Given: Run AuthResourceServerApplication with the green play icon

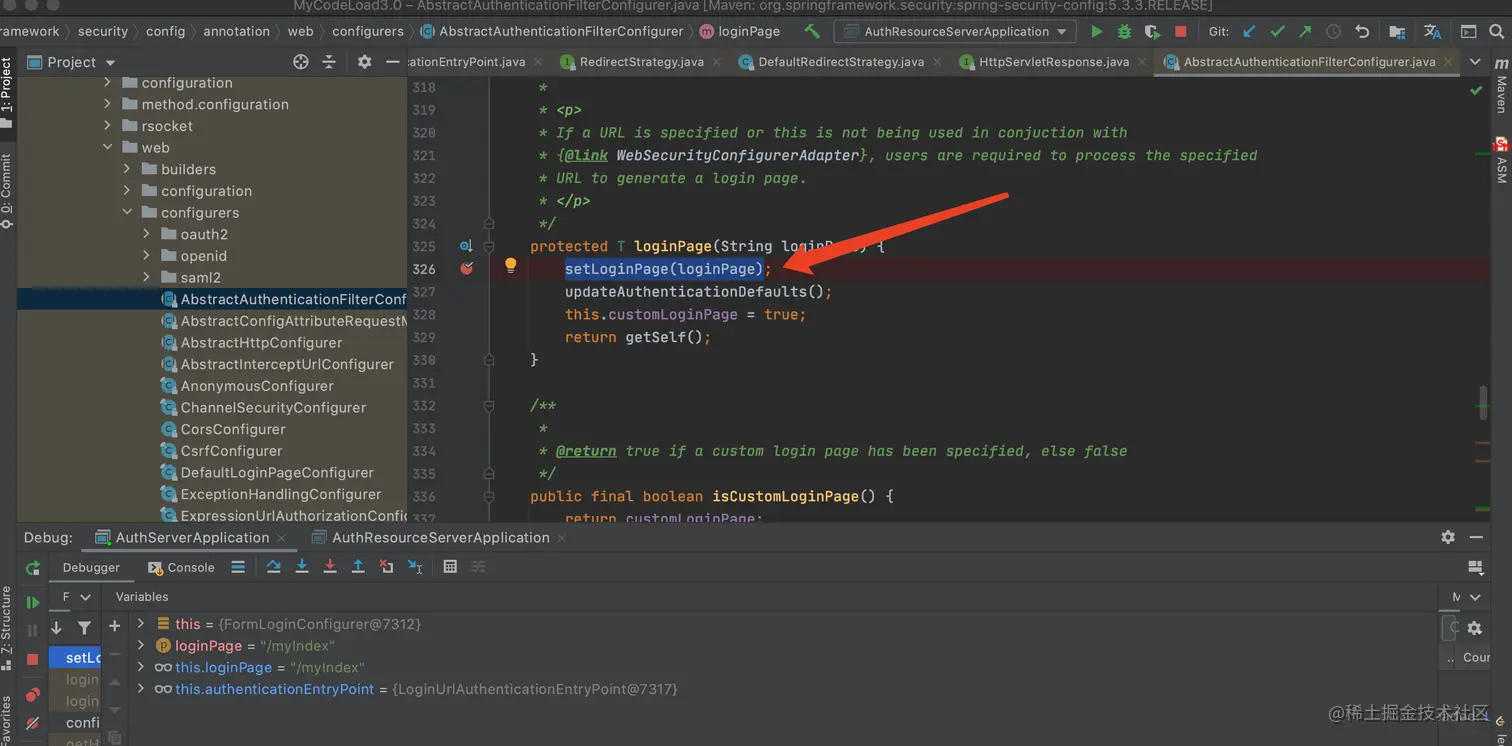Looking at the screenshot, I should [x=1097, y=31].
